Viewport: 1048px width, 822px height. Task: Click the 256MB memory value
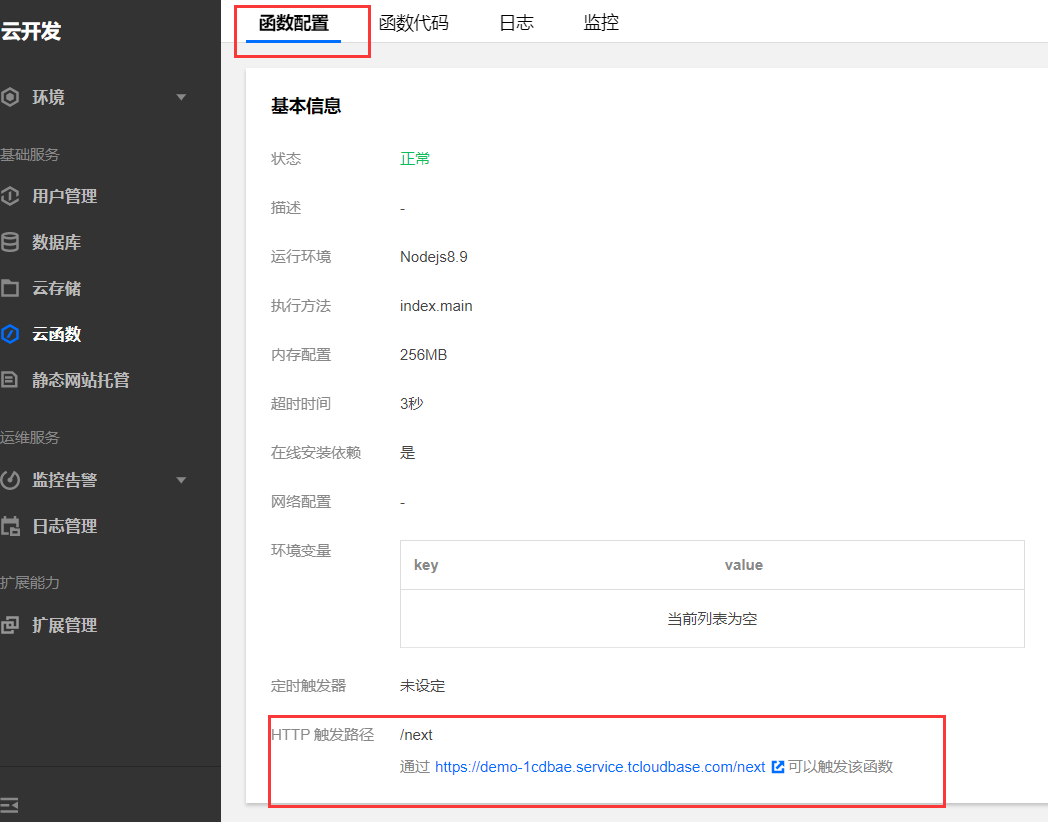(423, 355)
